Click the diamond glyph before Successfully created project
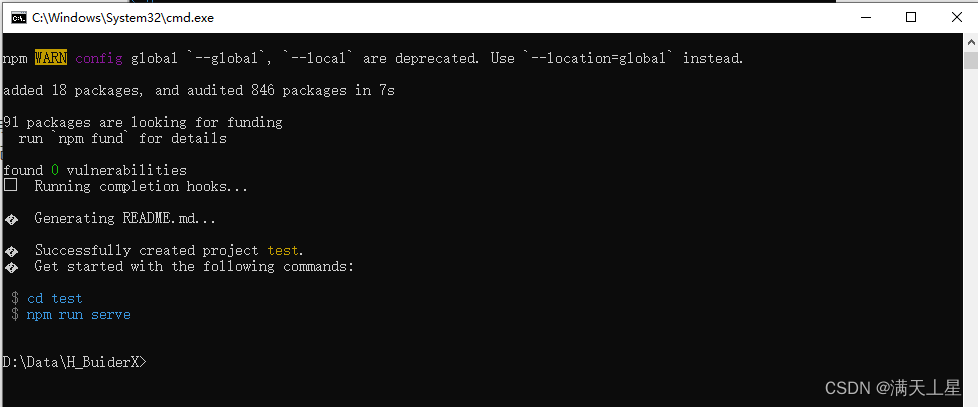Viewport: 978px width, 407px height. click(x=11, y=252)
